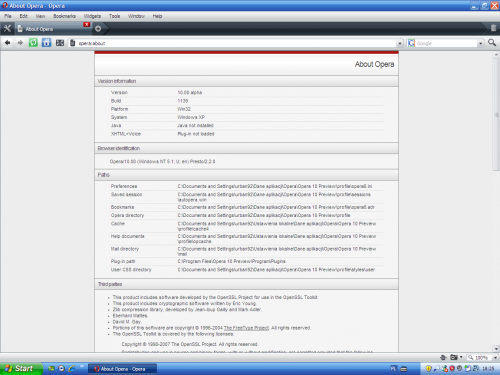The image size is (500, 375).
Task: Open the Windows Start button
Action: (x=21, y=369)
